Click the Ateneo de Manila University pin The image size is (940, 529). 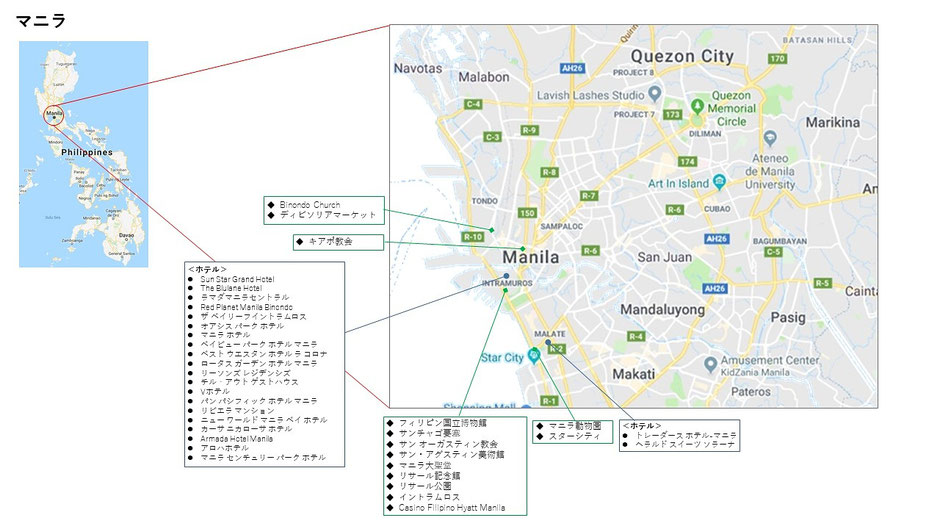pos(770,139)
